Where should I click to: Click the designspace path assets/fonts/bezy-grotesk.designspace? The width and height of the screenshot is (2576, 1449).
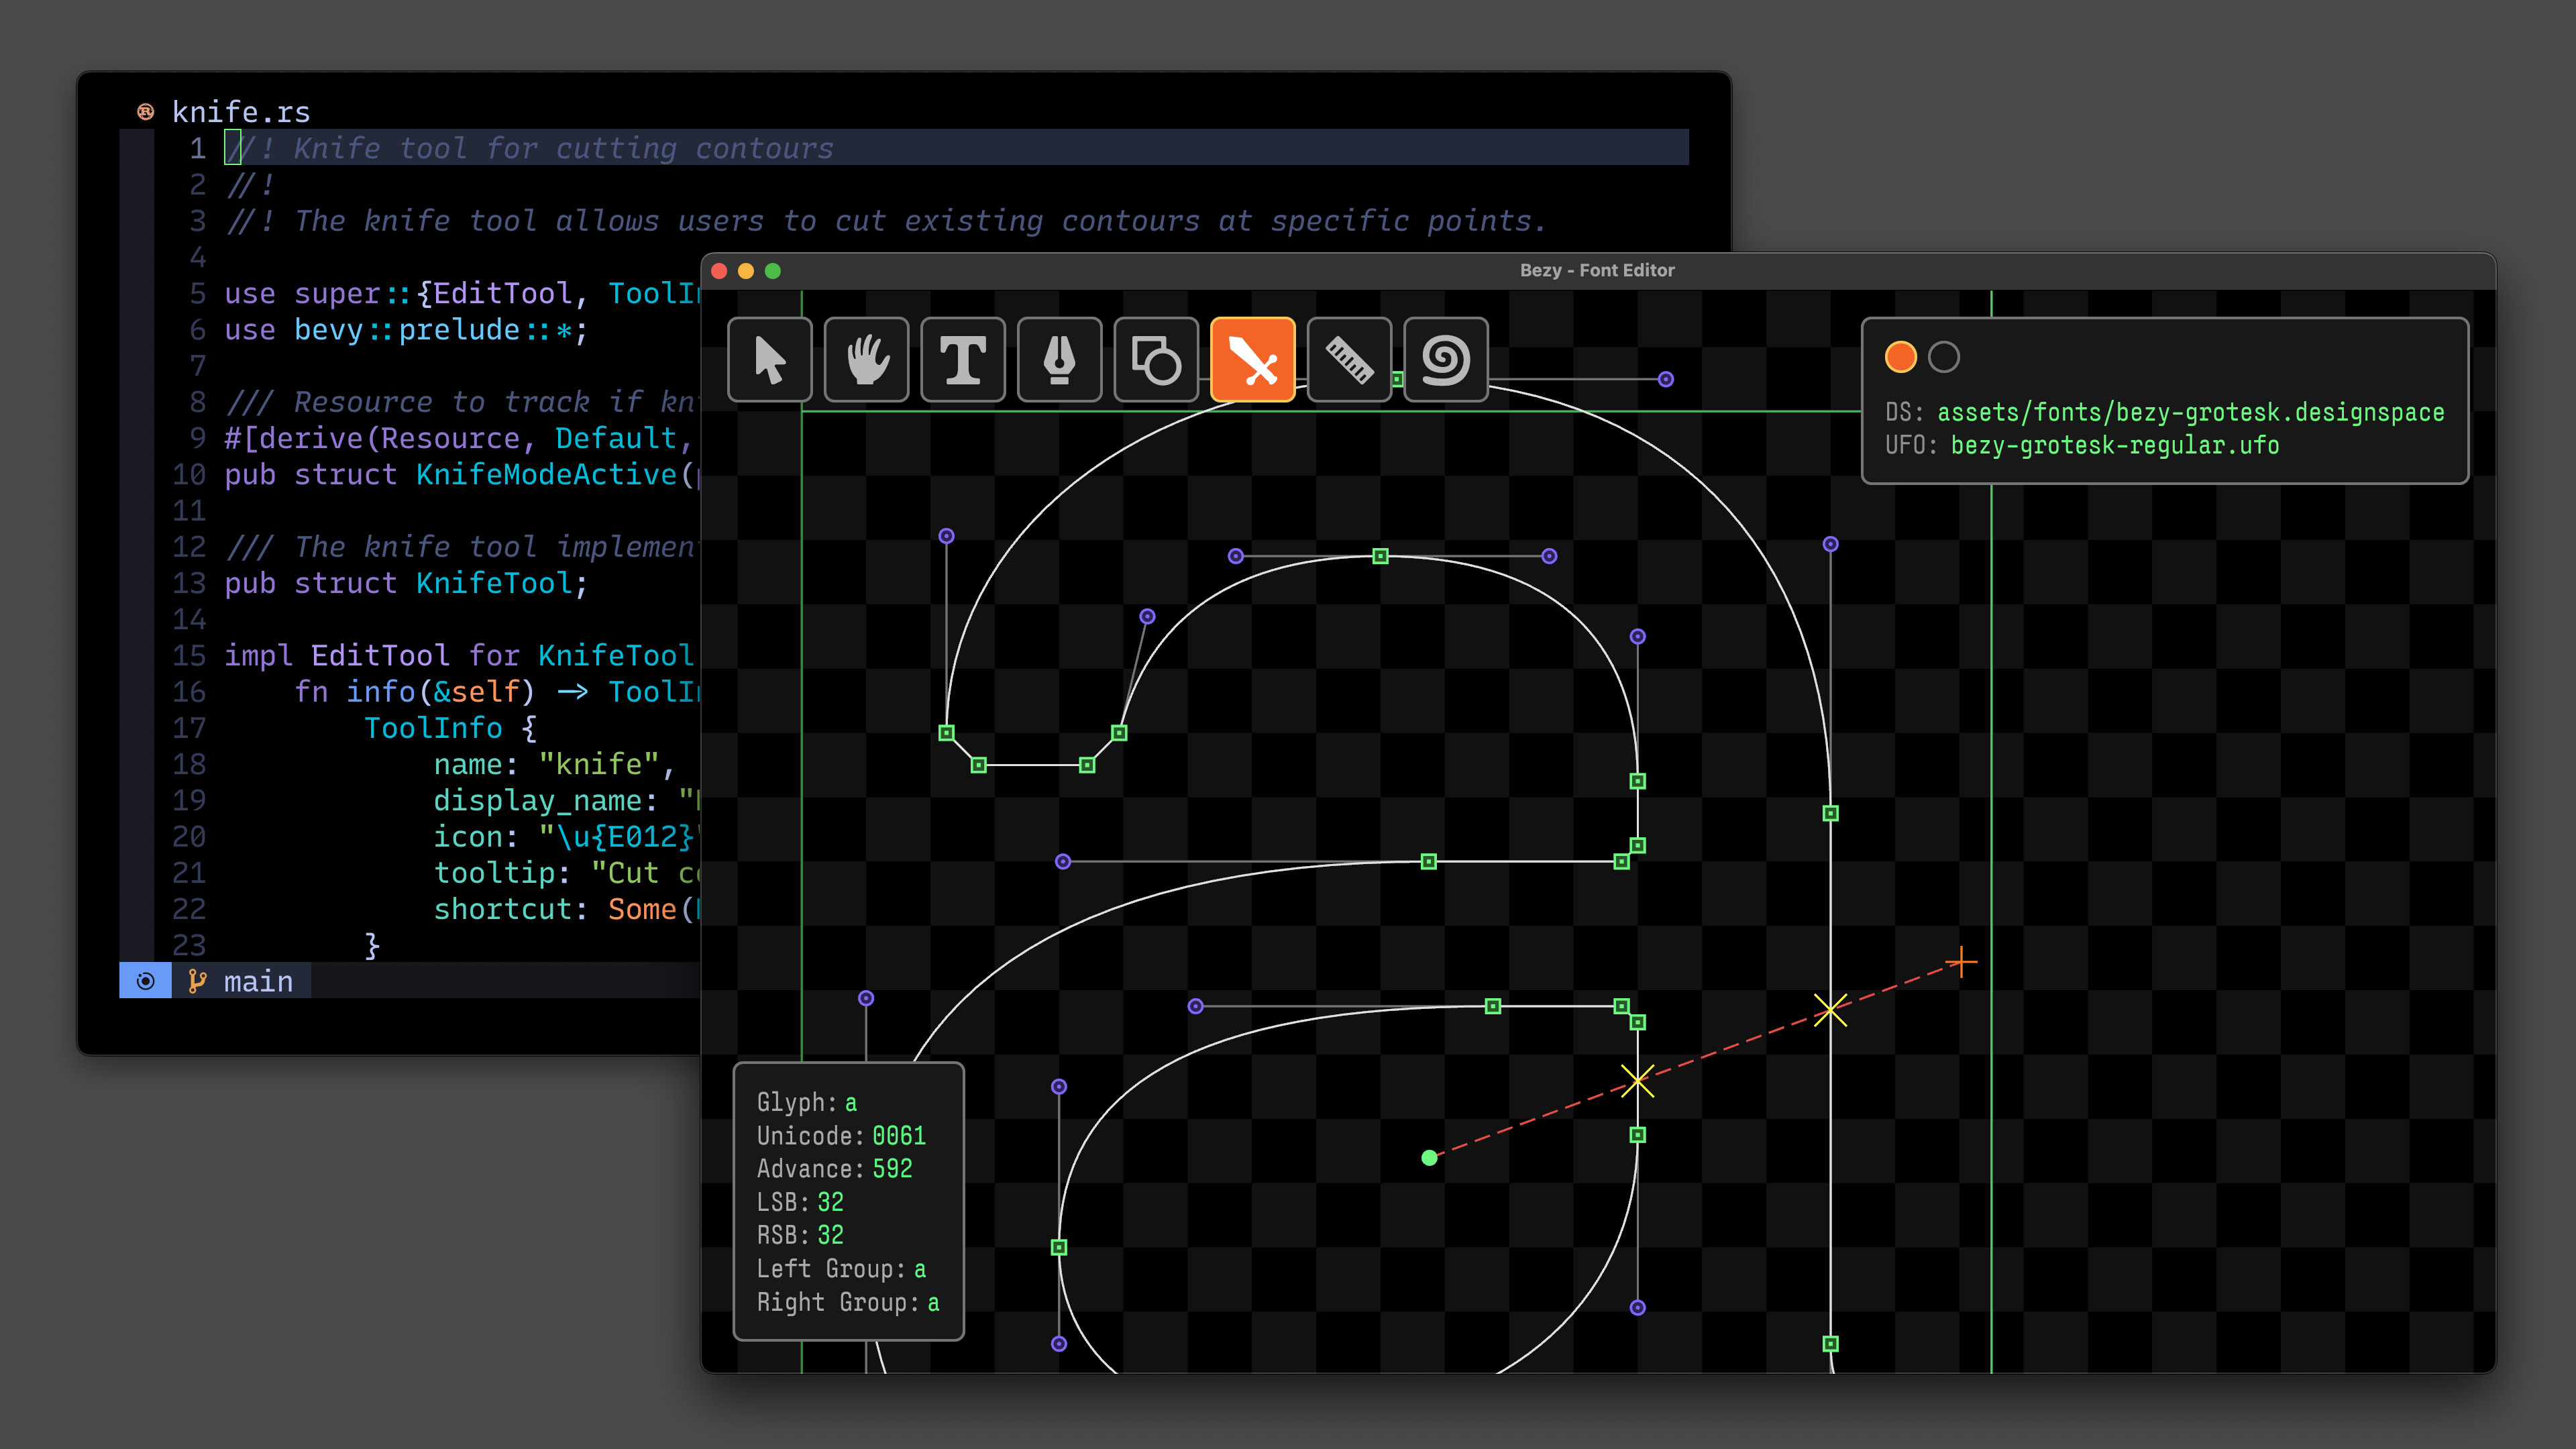pos(2190,412)
